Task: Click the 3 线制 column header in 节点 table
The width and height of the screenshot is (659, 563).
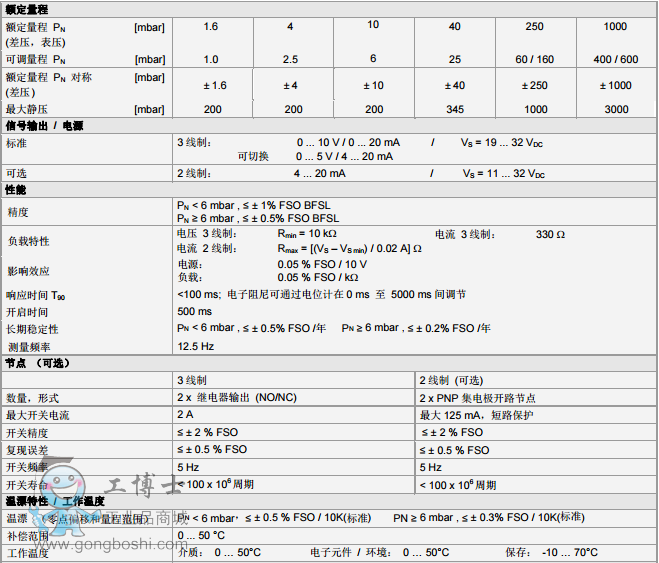Action: [192, 381]
